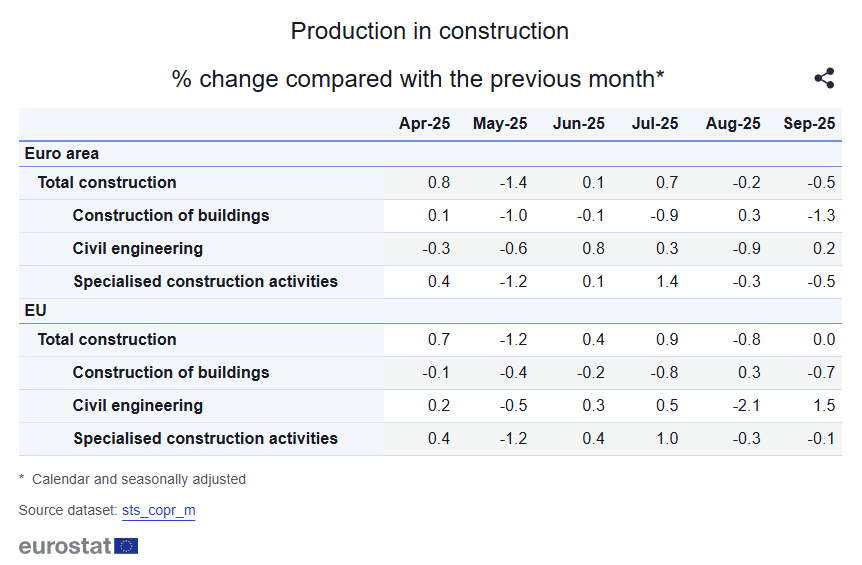Select Euro area Civil engineering row label
Image resolution: width=862 pixels, height=565 pixels.
click(x=138, y=249)
